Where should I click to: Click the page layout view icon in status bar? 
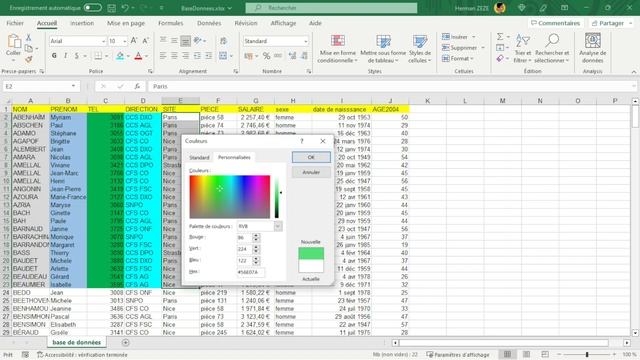pyautogui.click(x=527, y=354)
